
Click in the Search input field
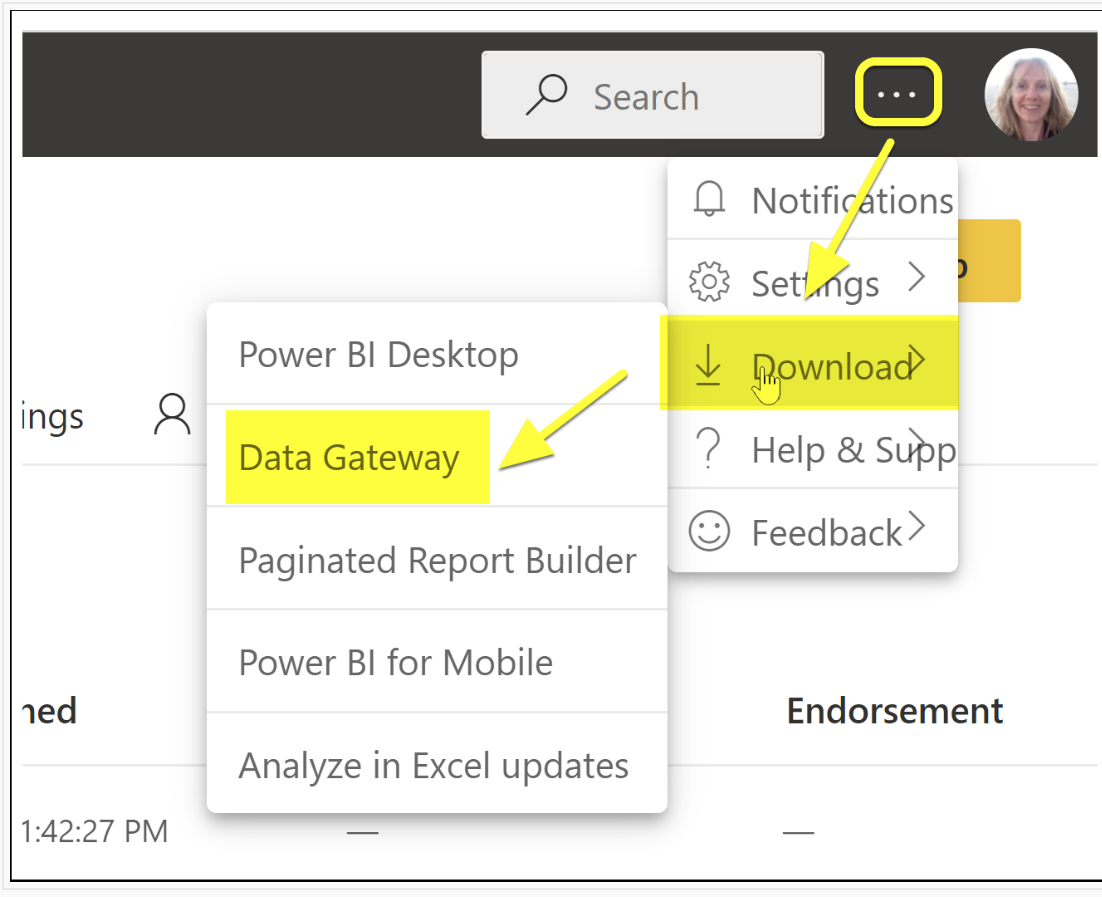652,95
